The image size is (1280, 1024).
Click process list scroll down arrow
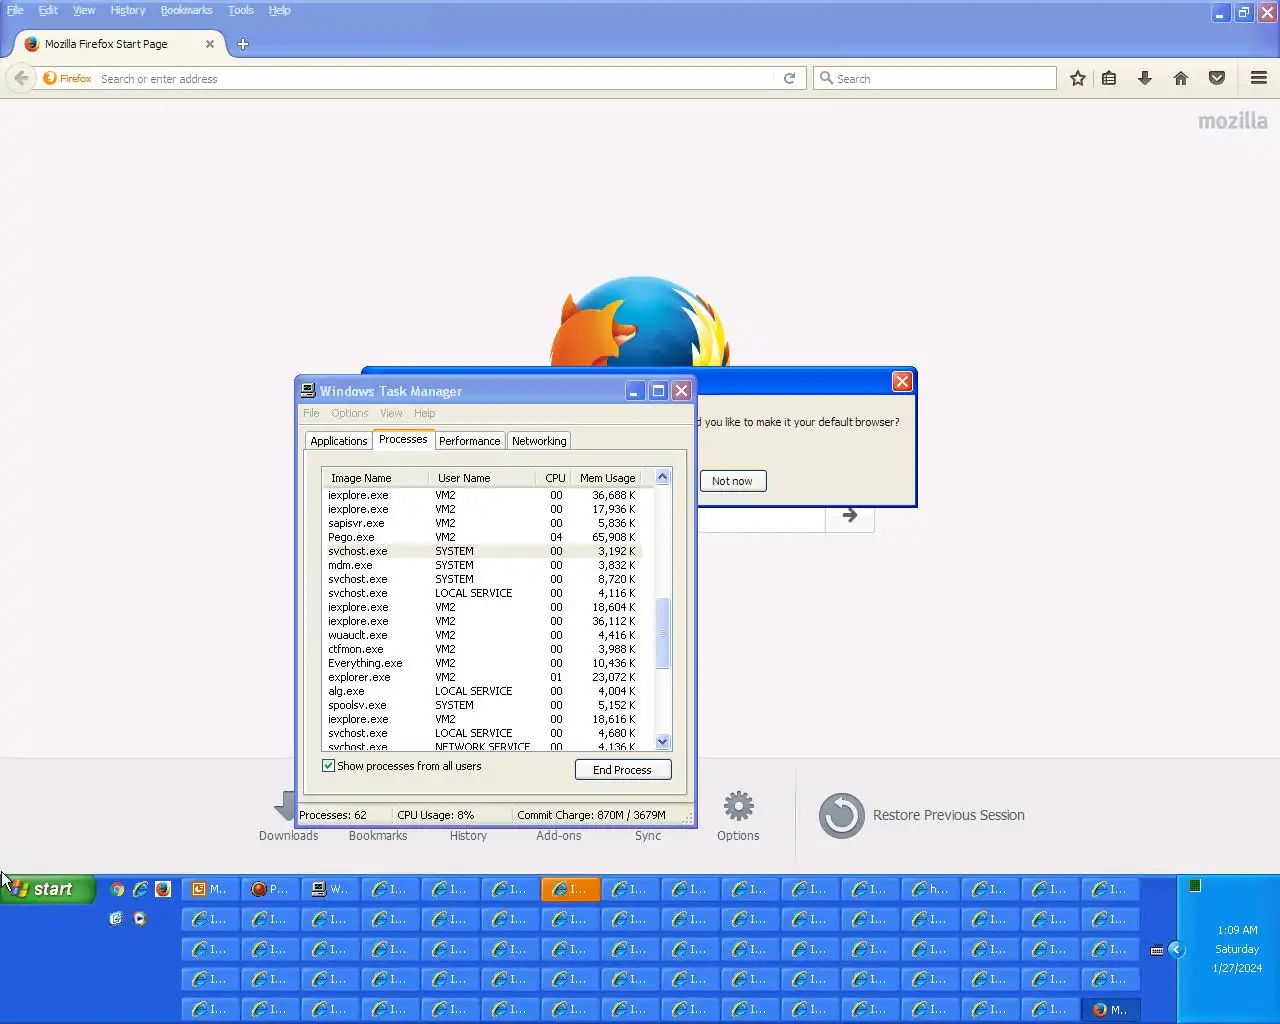662,741
